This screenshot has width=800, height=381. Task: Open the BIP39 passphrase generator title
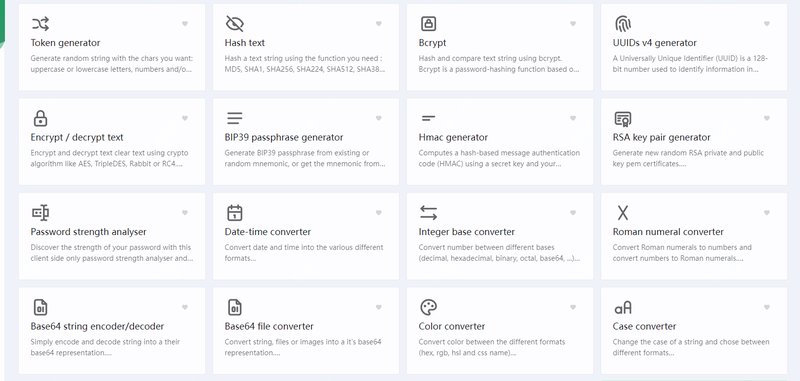coord(284,137)
